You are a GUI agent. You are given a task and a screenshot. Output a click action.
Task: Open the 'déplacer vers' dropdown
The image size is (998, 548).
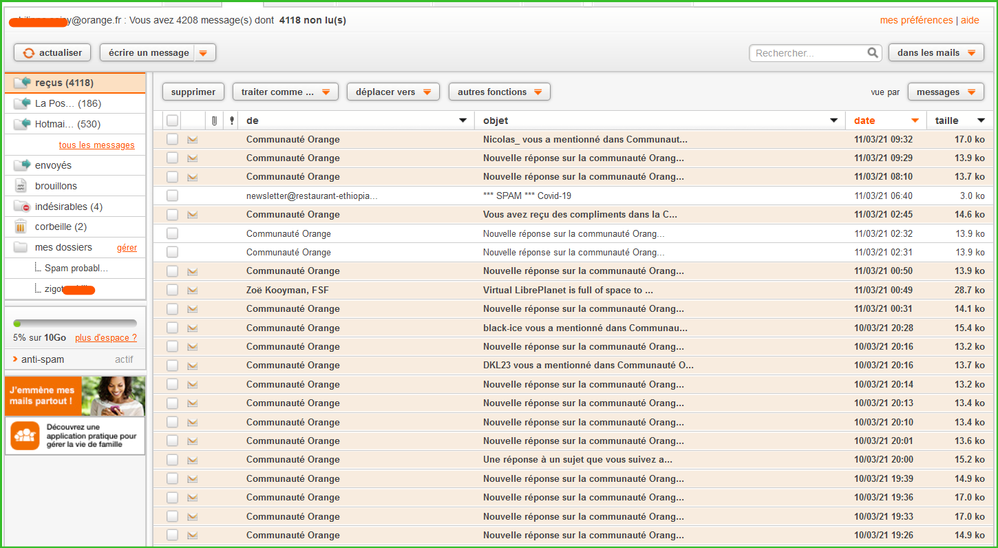[392, 92]
